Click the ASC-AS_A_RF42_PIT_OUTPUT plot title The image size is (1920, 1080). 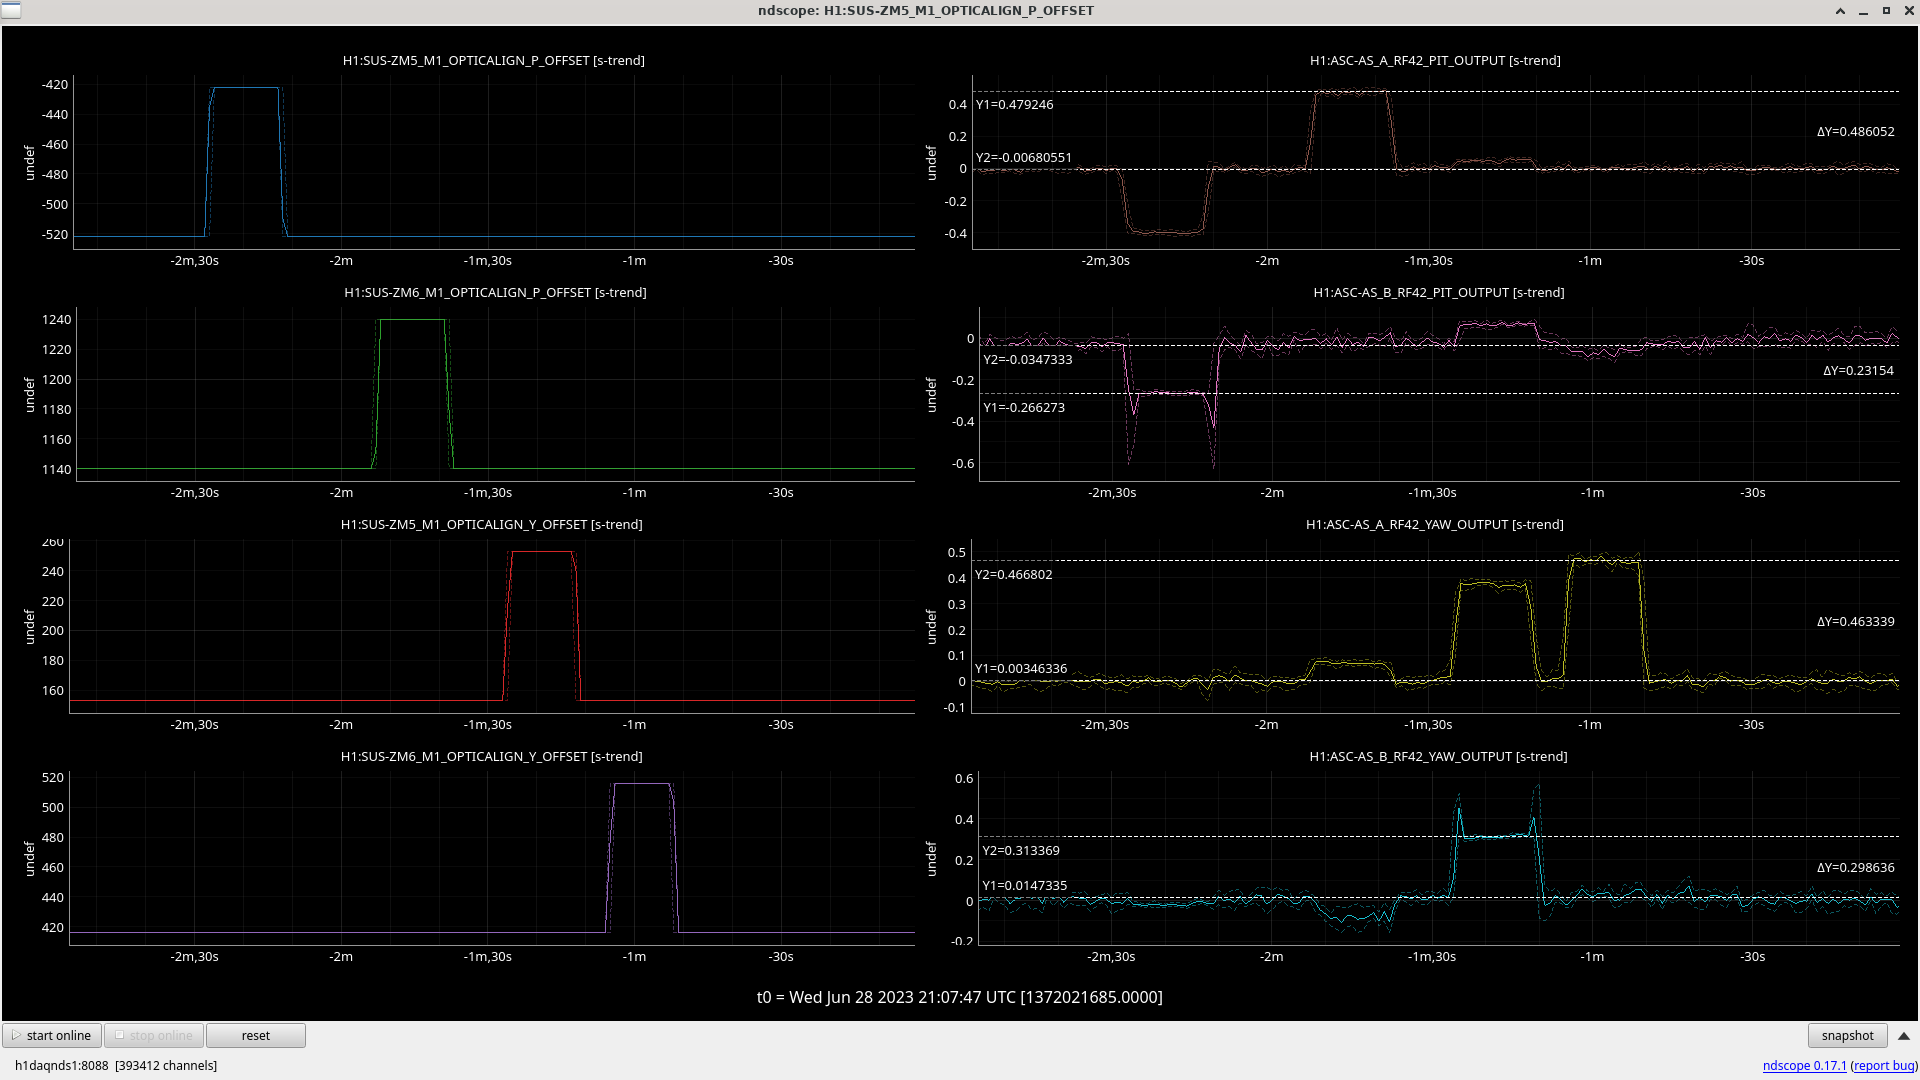[x=1435, y=61]
